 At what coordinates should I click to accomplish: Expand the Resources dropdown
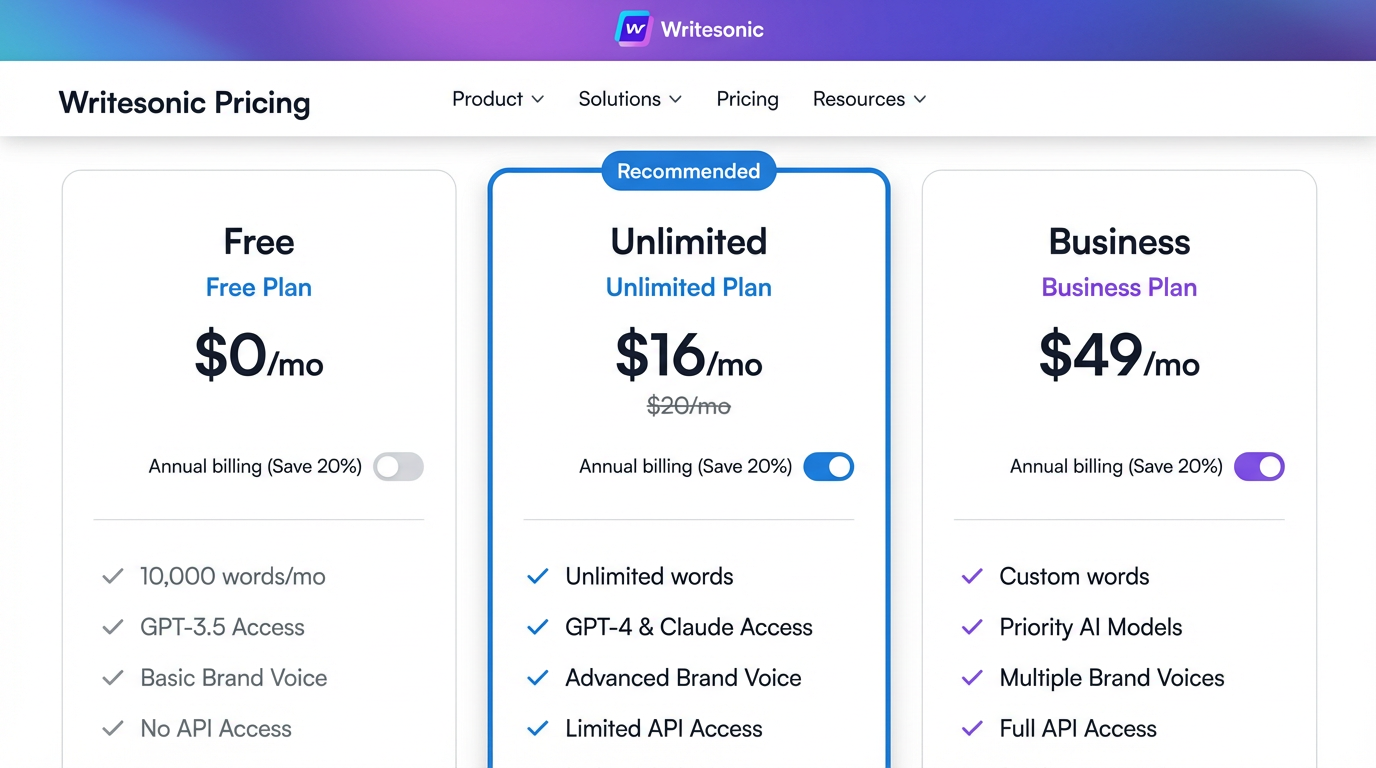click(868, 99)
